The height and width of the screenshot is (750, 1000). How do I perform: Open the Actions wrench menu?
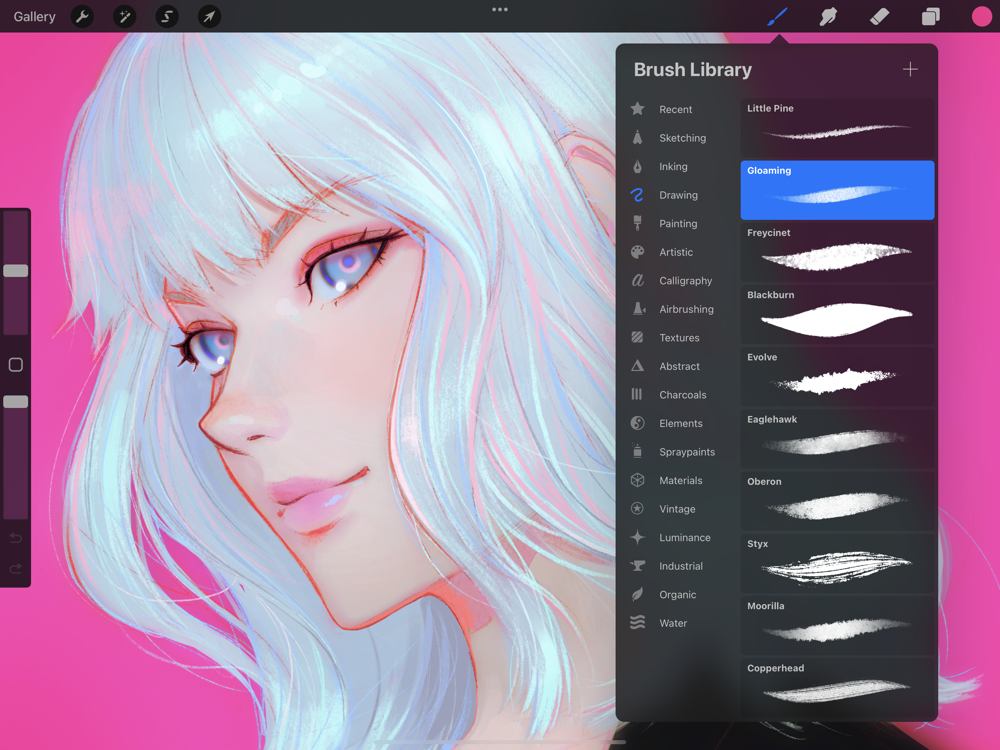point(82,17)
